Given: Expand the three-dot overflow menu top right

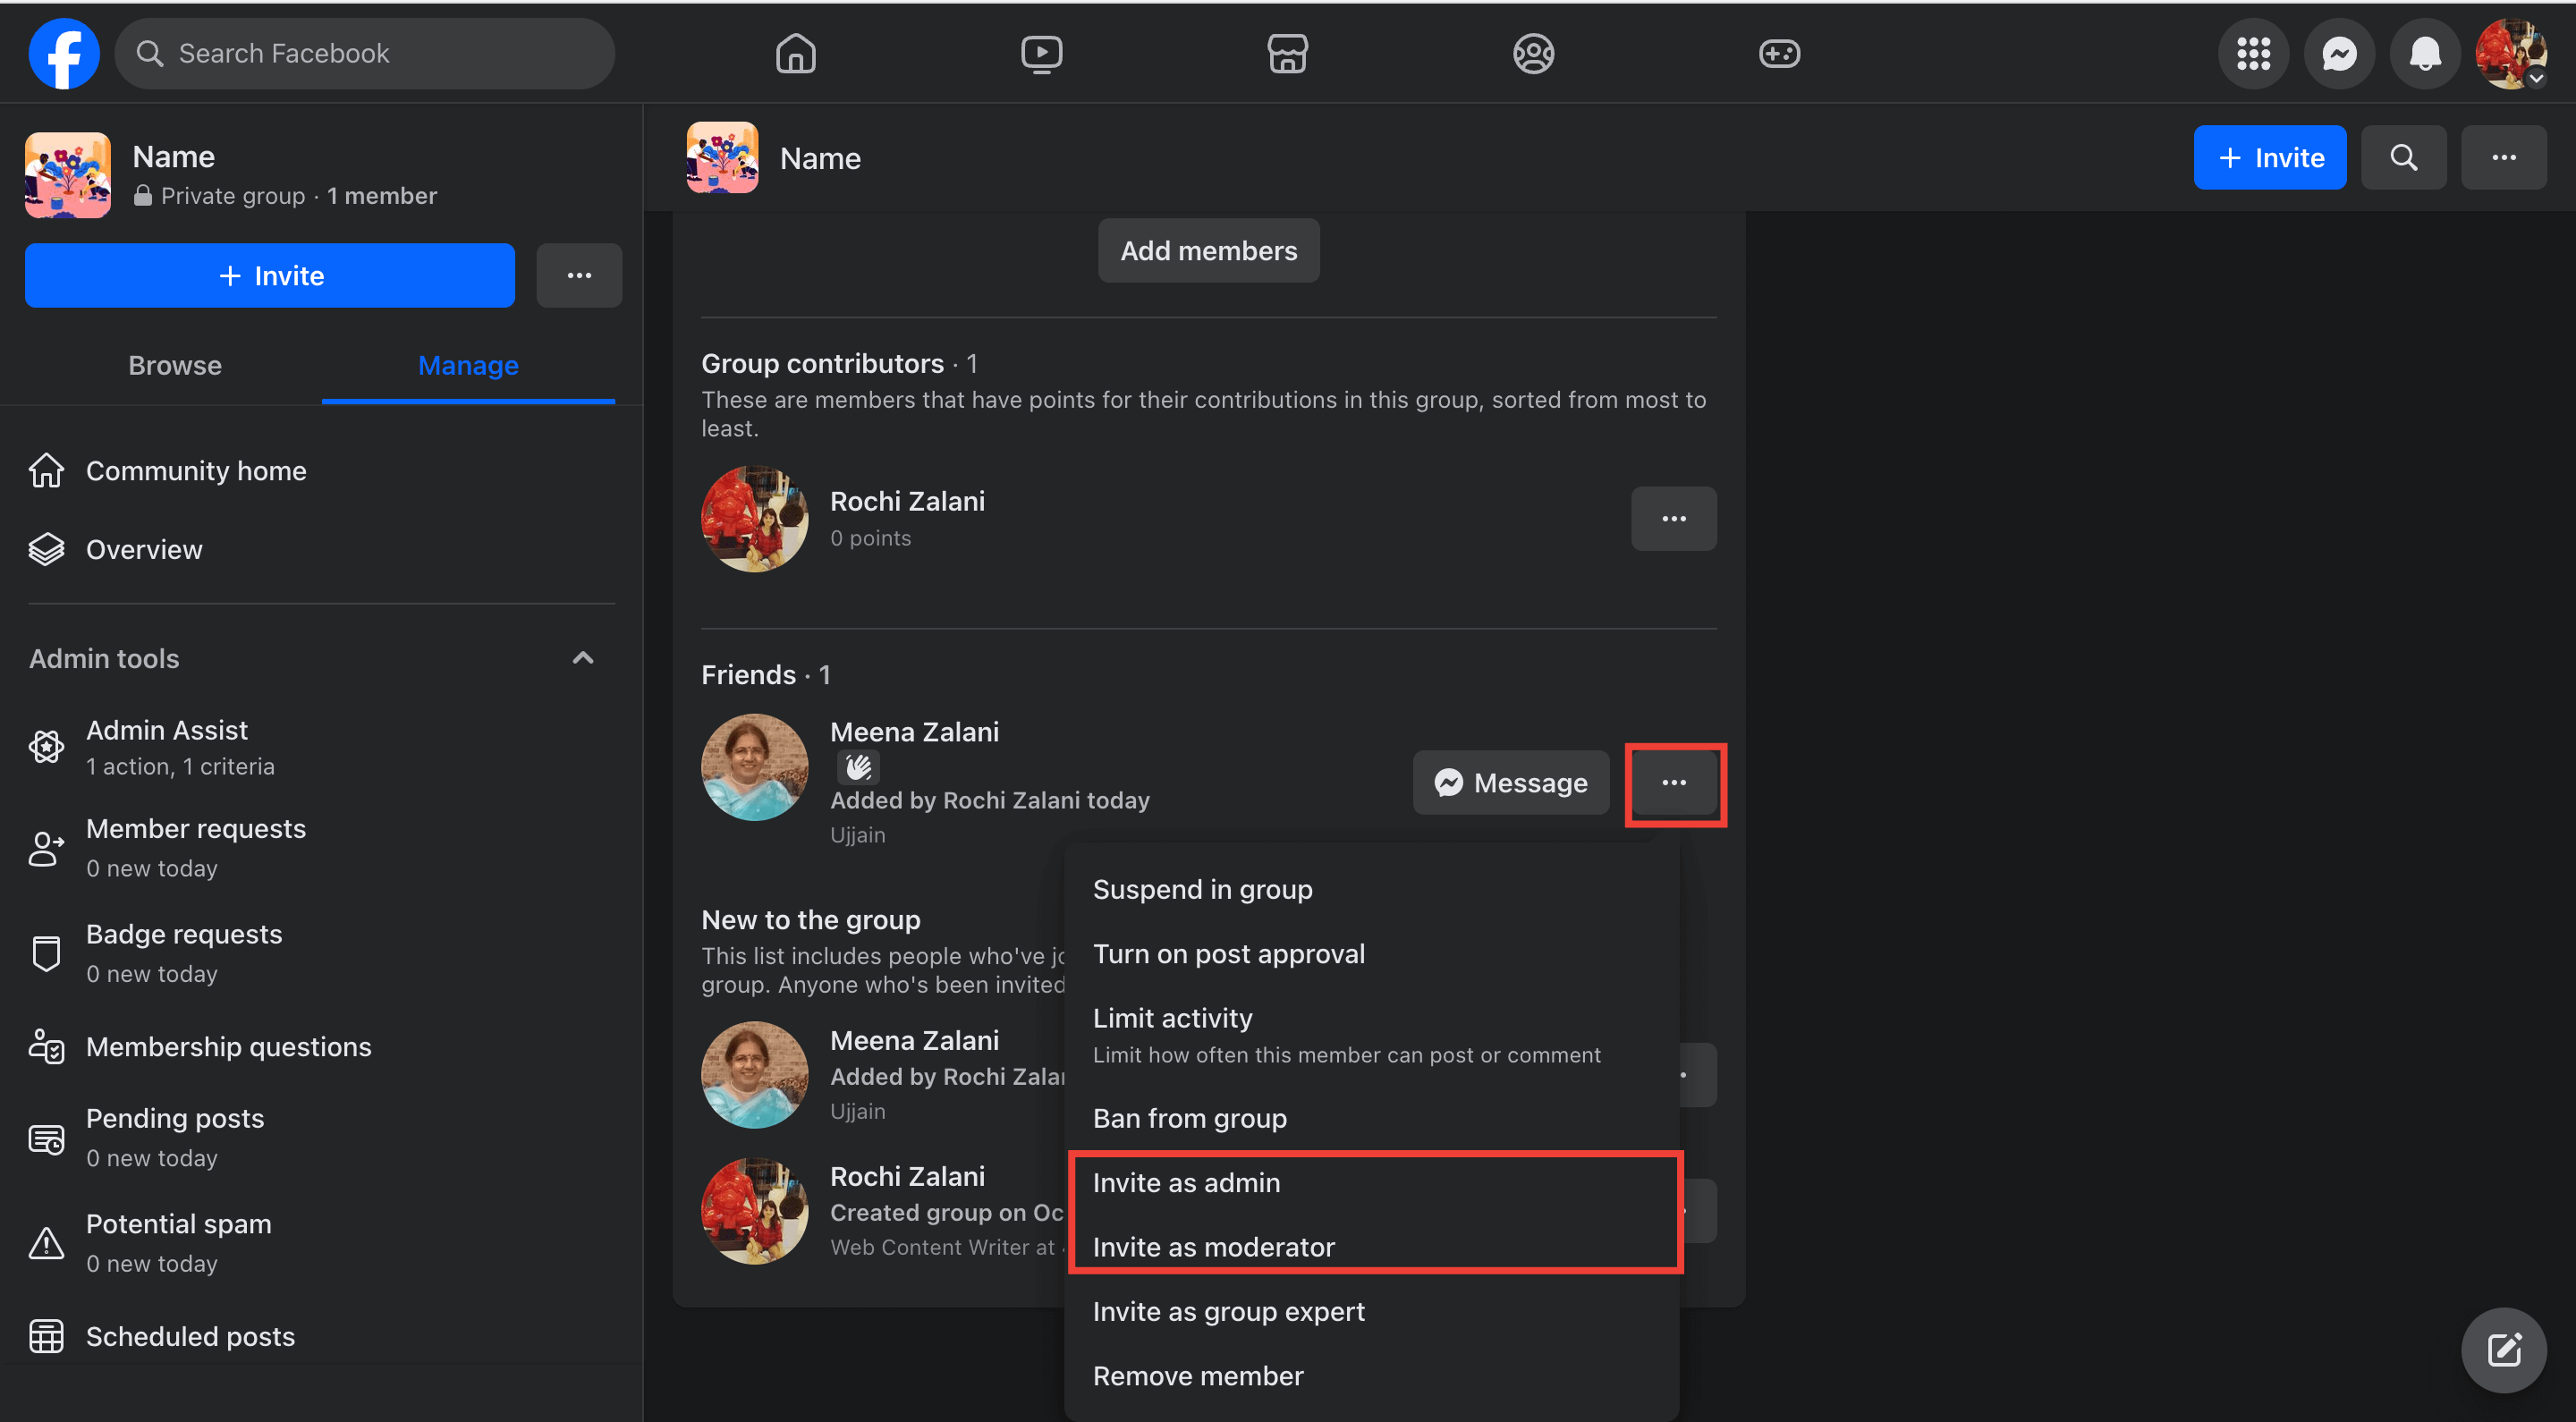Looking at the screenshot, I should pyautogui.click(x=2504, y=156).
